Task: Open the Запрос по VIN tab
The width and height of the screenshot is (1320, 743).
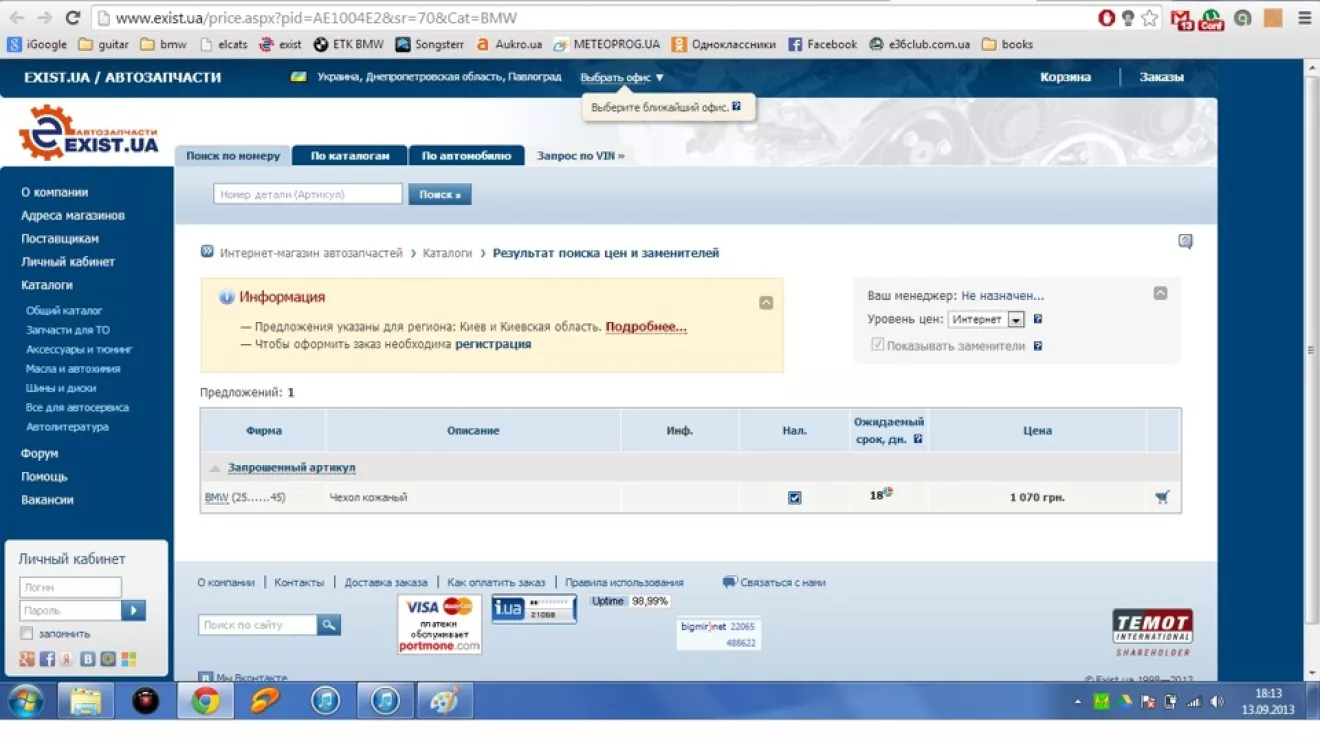Action: pyautogui.click(x=581, y=156)
